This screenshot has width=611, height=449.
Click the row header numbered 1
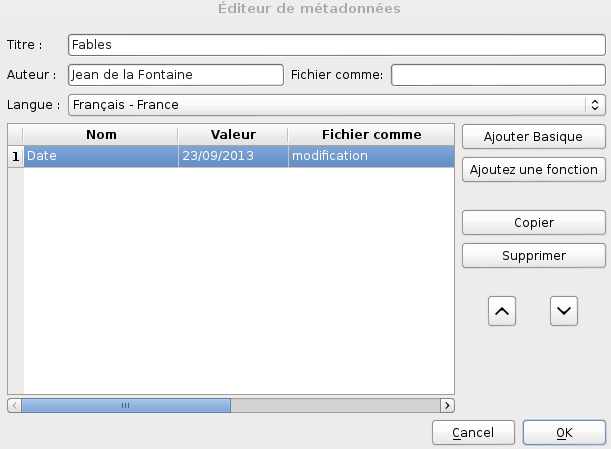click(x=16, y=156)
